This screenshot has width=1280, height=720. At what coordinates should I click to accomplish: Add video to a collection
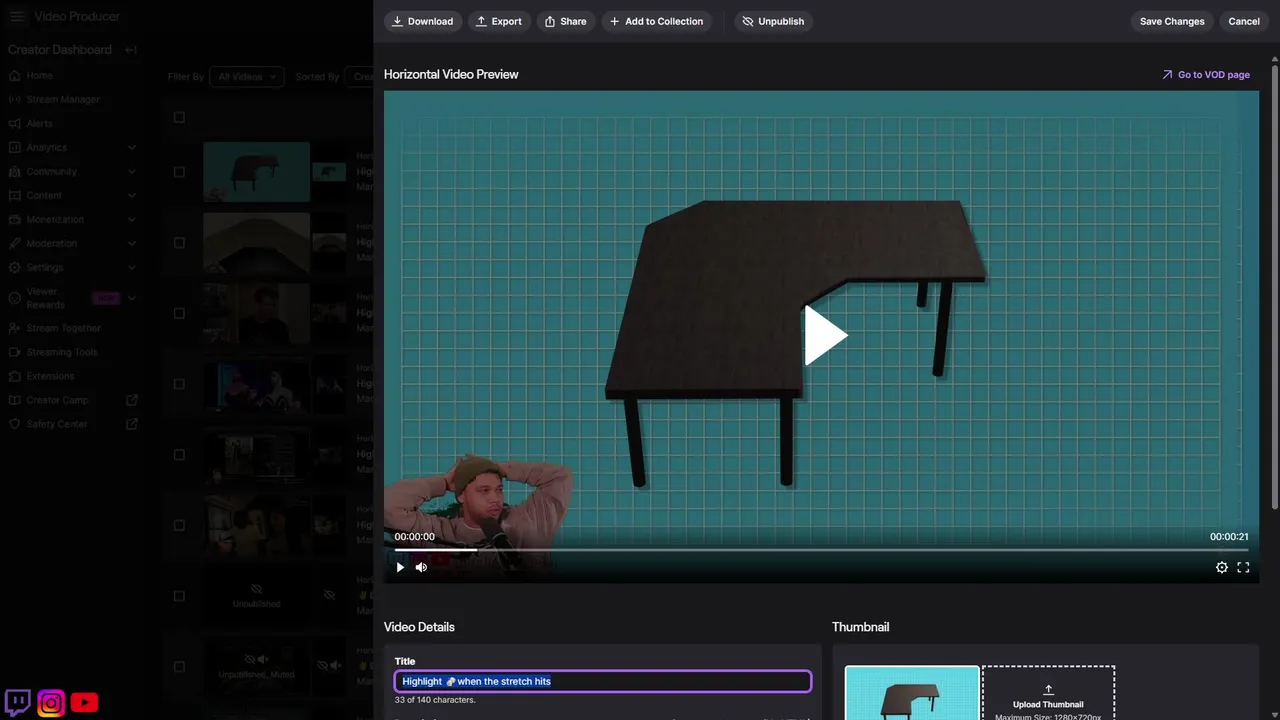[657, 21]
